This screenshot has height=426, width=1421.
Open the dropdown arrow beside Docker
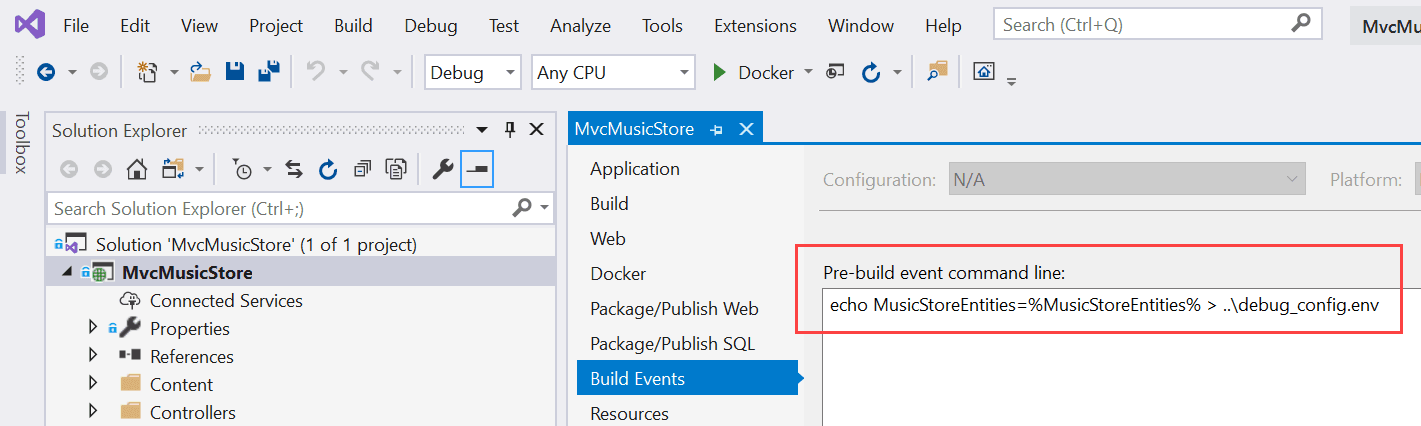[x=808, y=72]
